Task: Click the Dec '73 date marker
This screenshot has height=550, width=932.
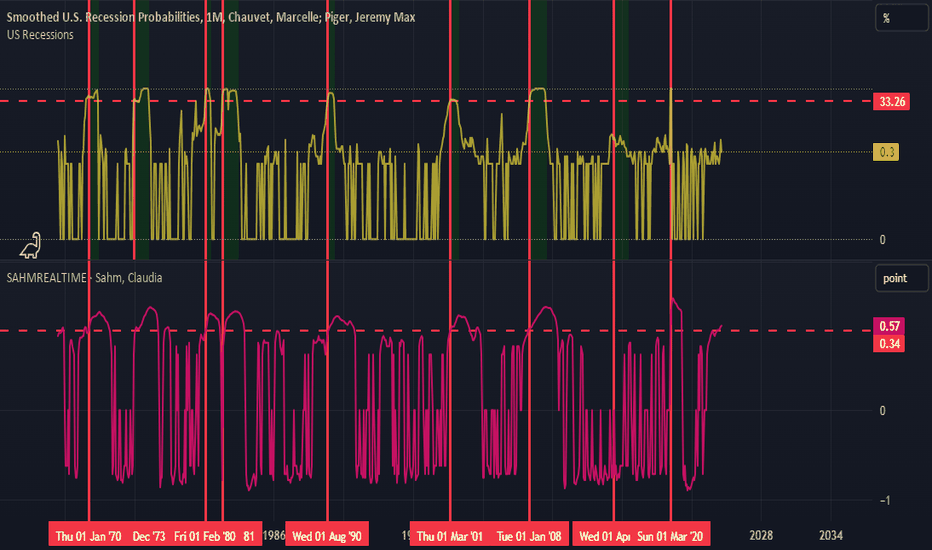Action: pos(149,536)
